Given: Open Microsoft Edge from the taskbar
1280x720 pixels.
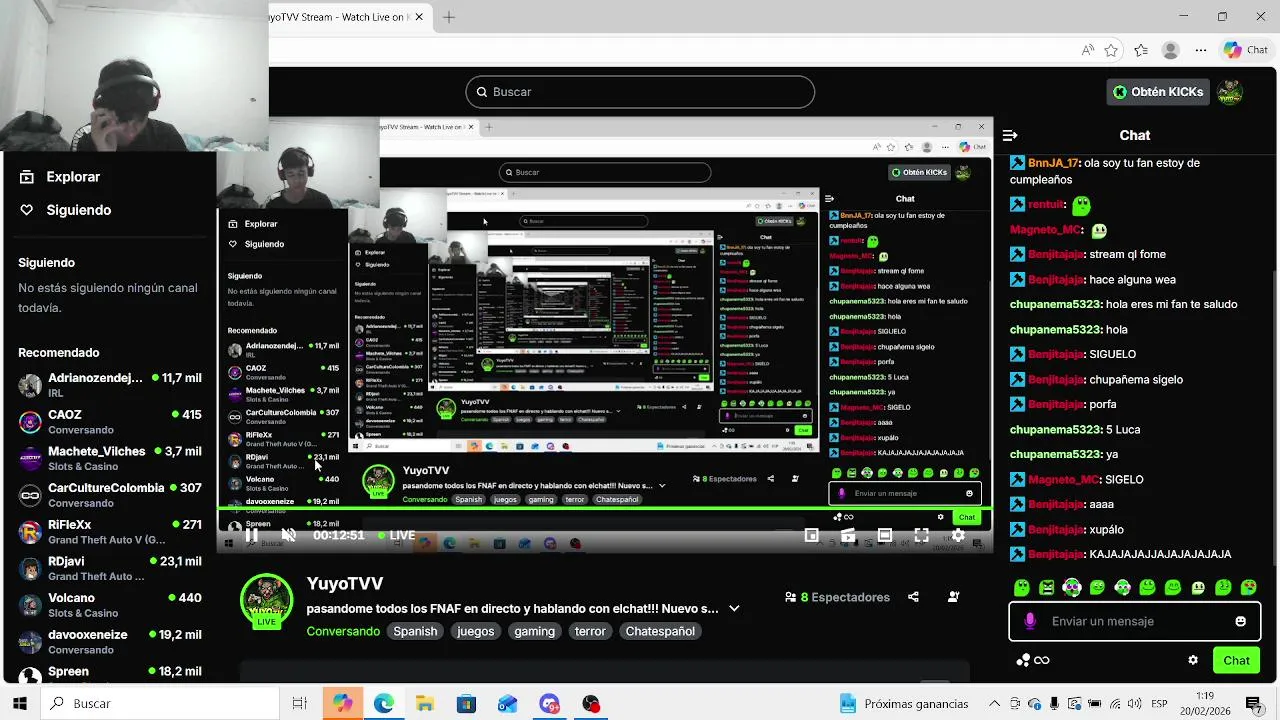Looking at the screenshot, I should pos(384,703).
